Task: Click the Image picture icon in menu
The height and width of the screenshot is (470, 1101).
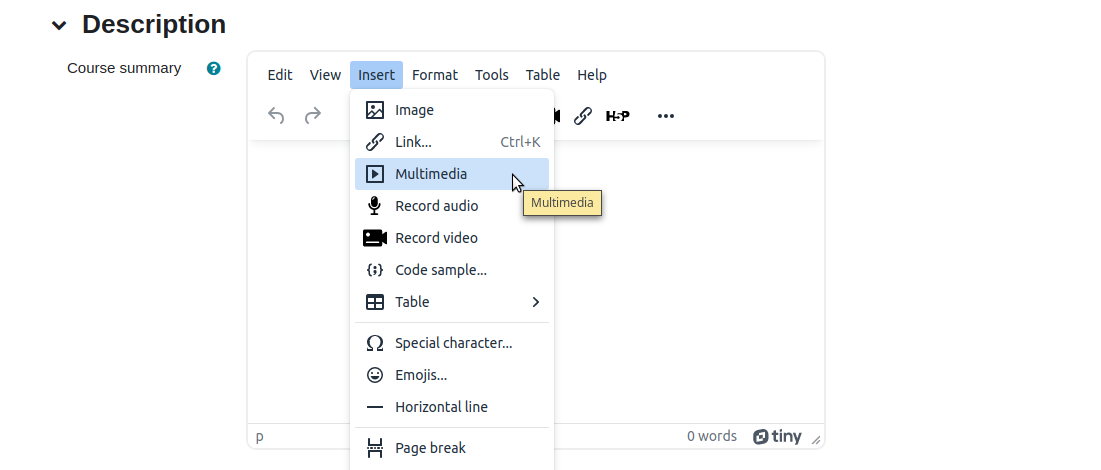Action: [375, 110]
